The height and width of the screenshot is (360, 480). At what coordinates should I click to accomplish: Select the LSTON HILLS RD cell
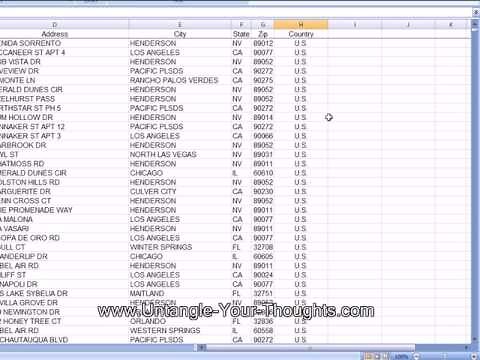(64, 182)
